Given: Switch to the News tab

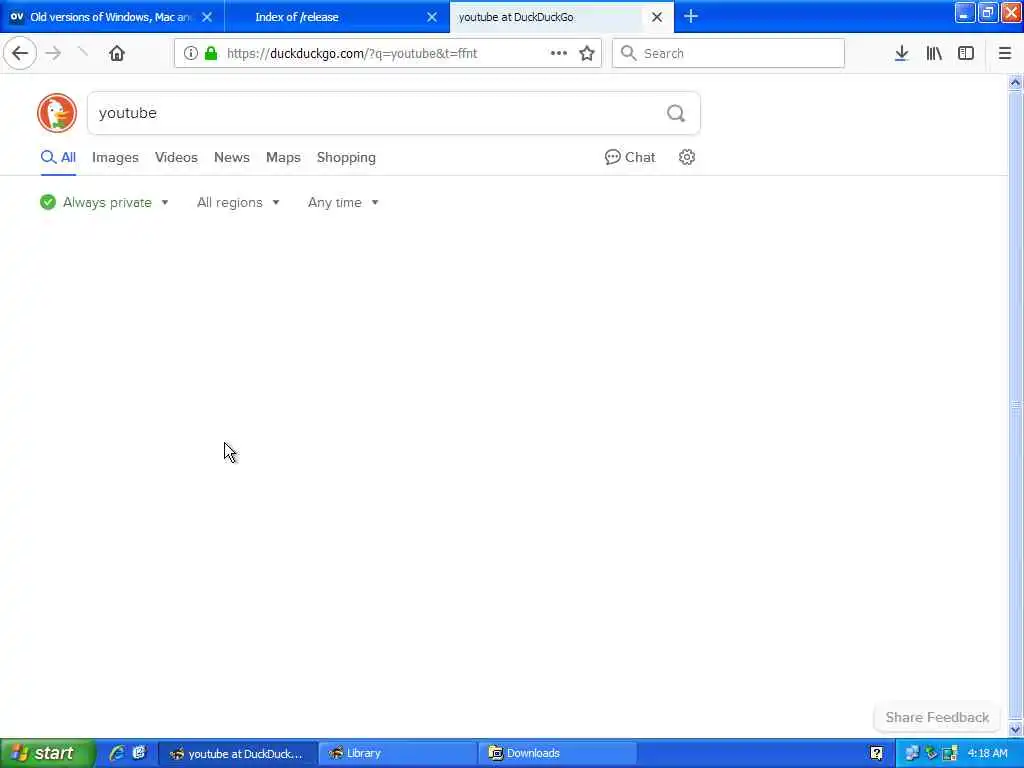Looking at the screenshot, I should [x=232, y=157].
